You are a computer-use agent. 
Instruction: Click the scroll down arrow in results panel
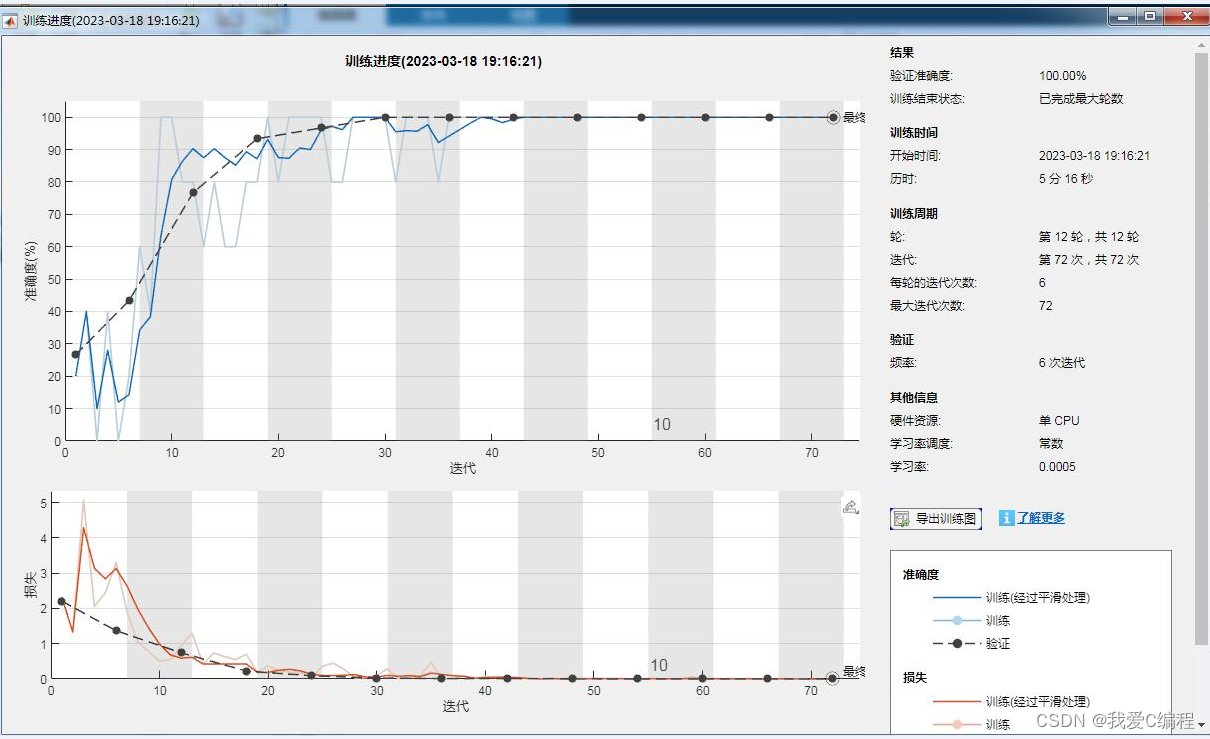[1201, 724]
